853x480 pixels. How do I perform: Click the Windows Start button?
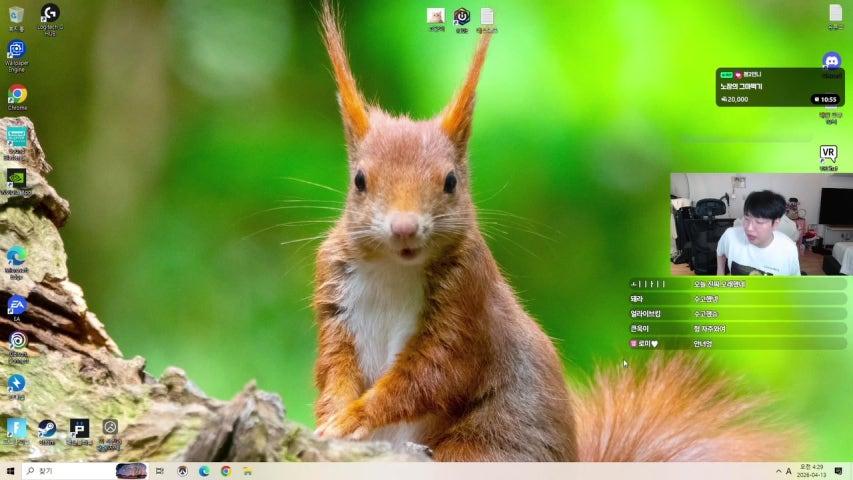coord(10,471)
